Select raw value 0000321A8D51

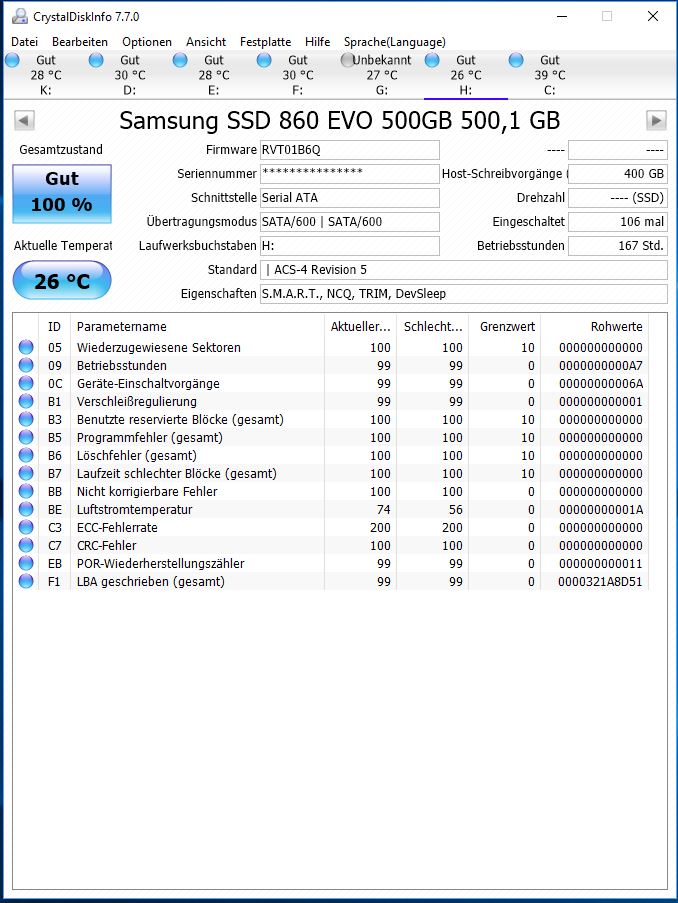600,582
